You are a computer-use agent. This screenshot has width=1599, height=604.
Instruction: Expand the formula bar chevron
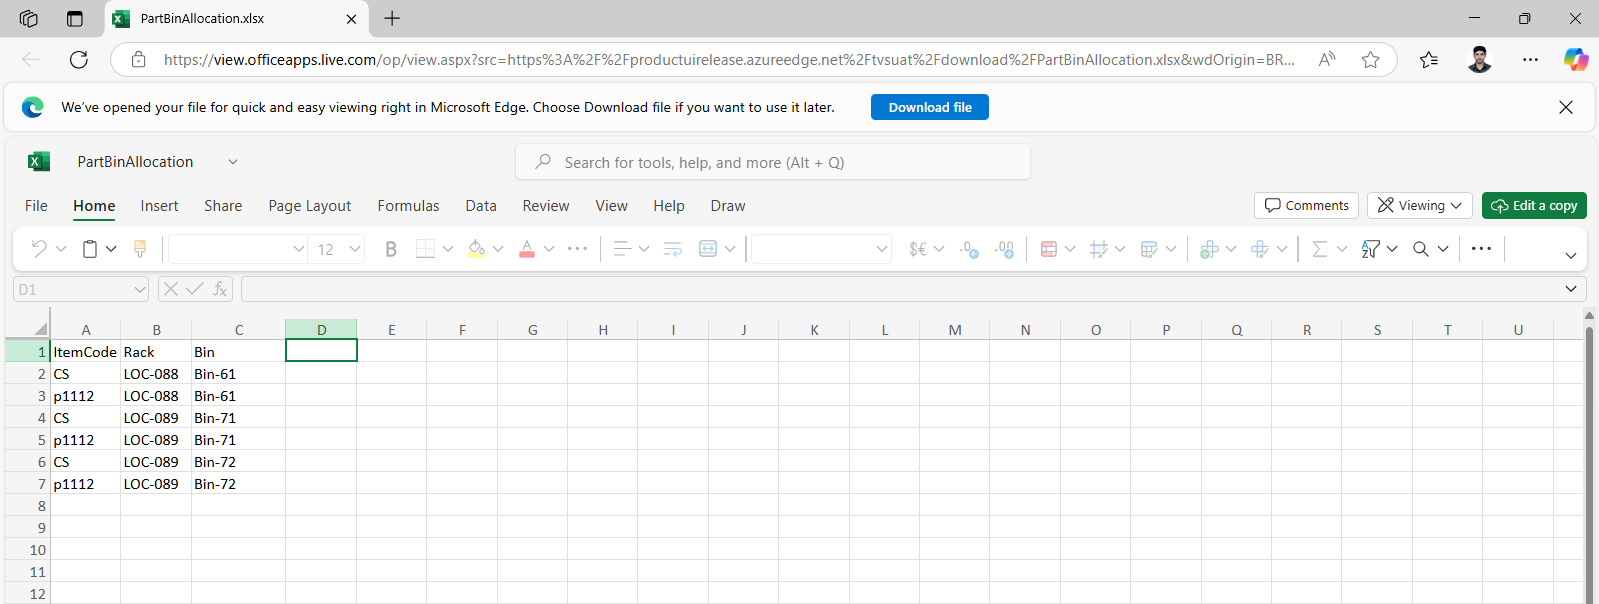(1570, 289)
